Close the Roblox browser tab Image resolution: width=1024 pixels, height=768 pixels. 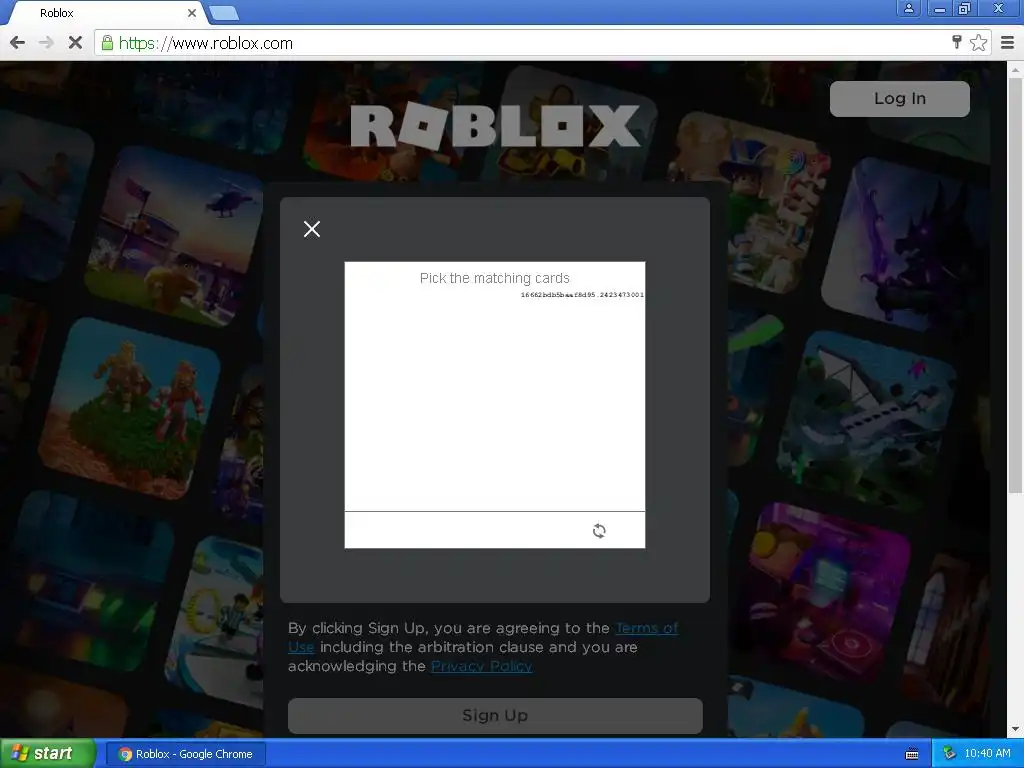pos(191,13)
